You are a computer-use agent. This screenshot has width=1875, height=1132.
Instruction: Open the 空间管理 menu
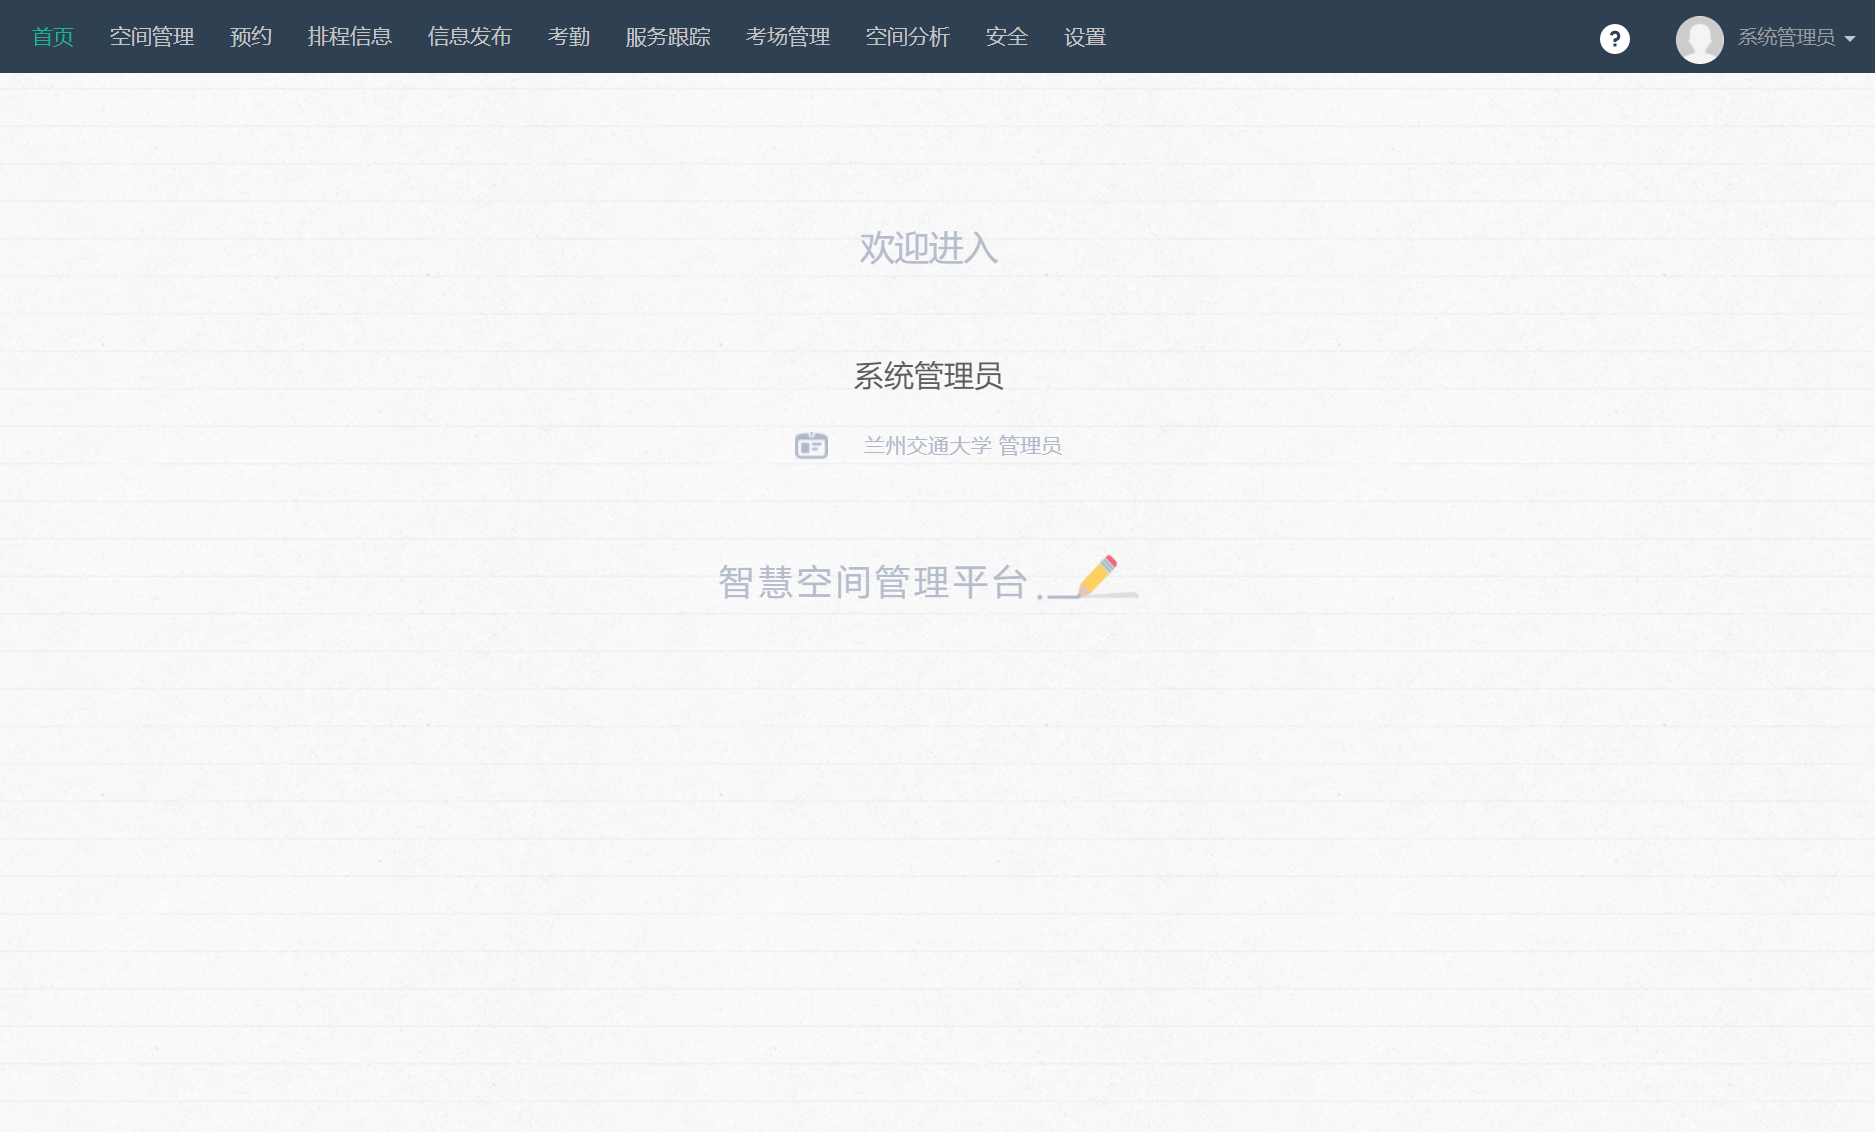click(152, 37)
